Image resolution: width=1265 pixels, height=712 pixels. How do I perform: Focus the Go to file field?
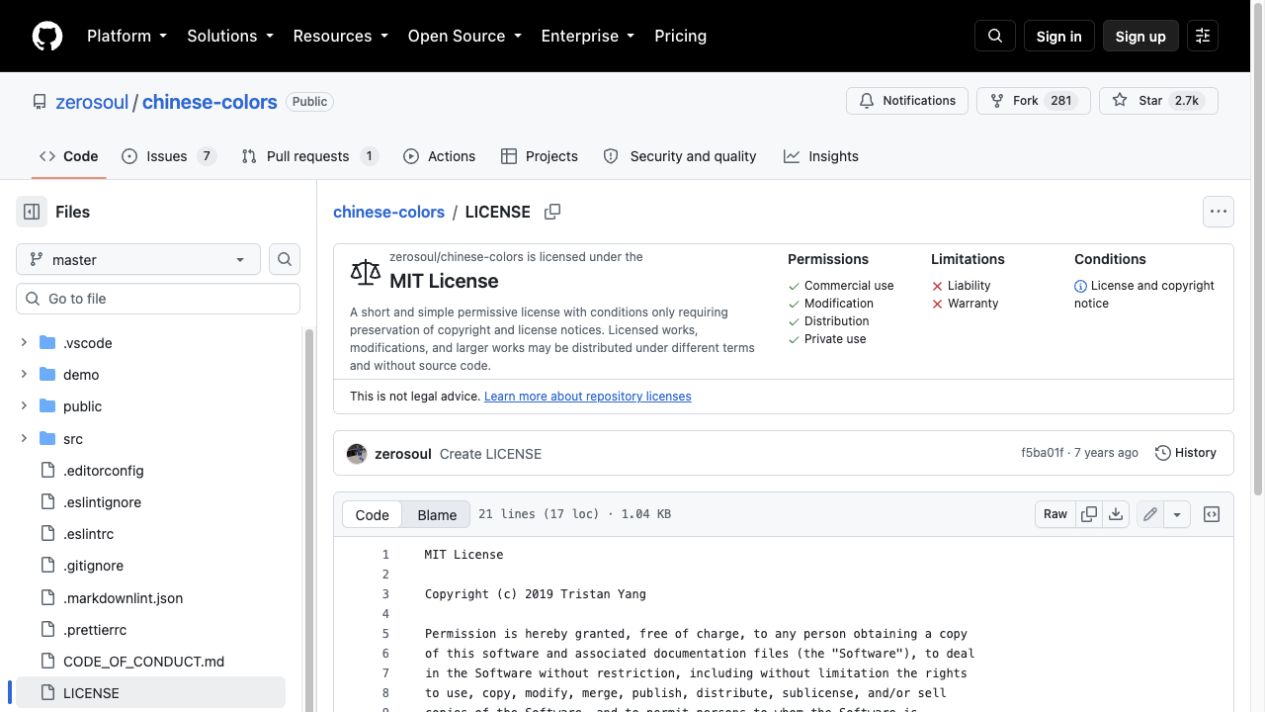coord(158,299)
